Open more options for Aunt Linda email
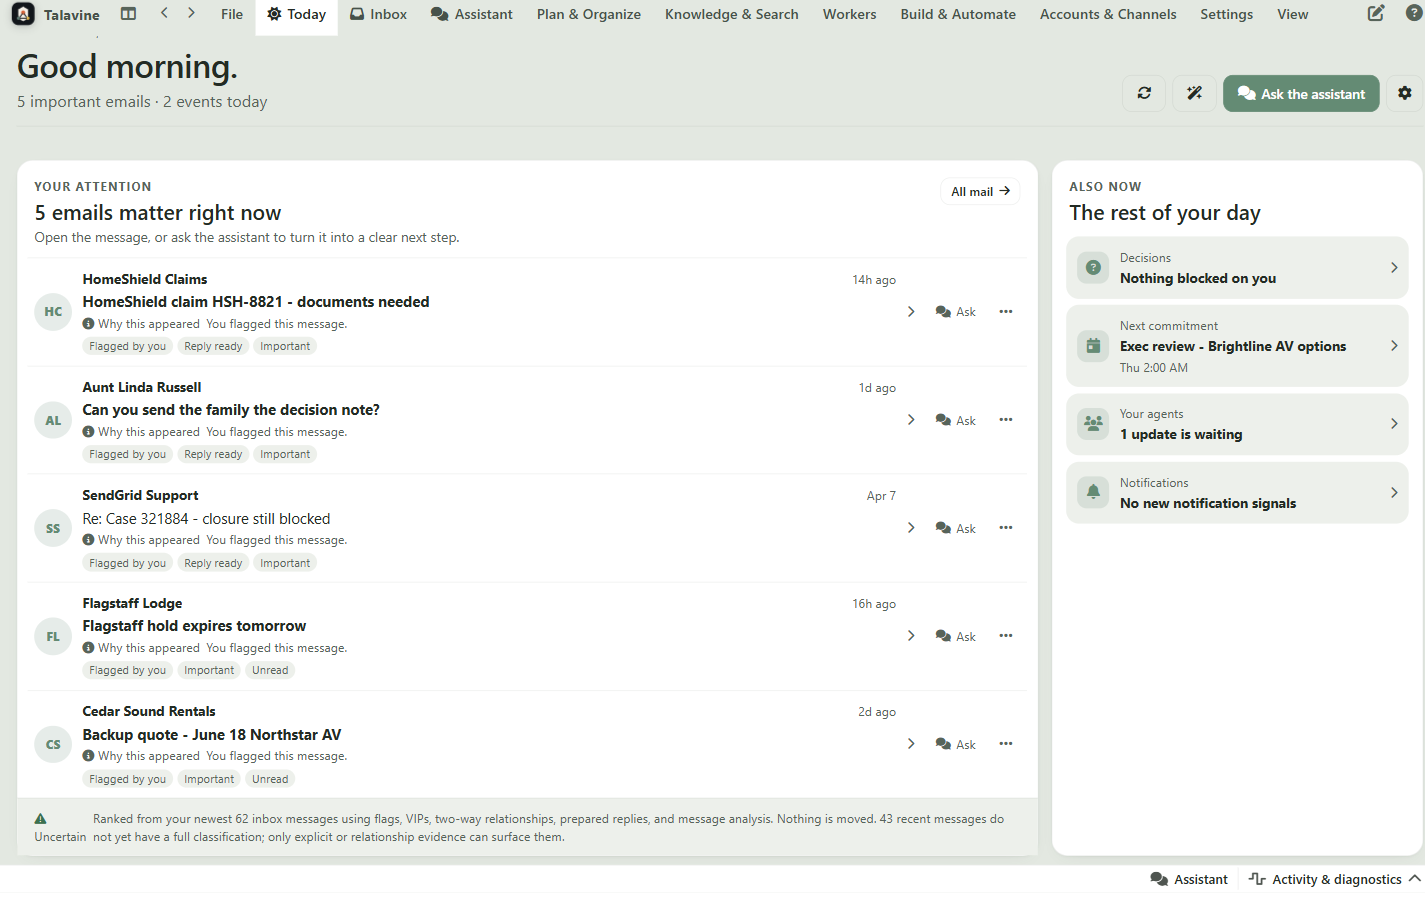The width and height of the screenshot is (1425, 901). click(1006, 420)
